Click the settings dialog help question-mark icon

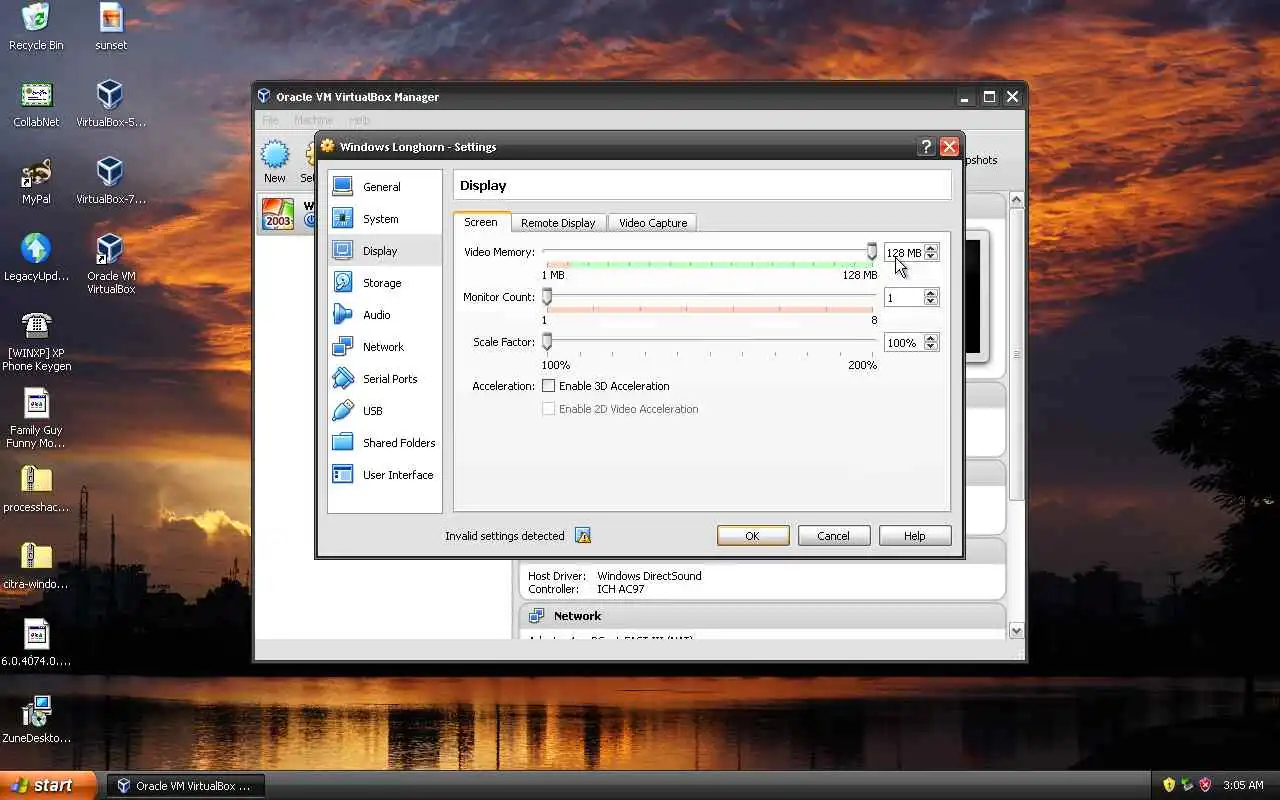[926, 147]
